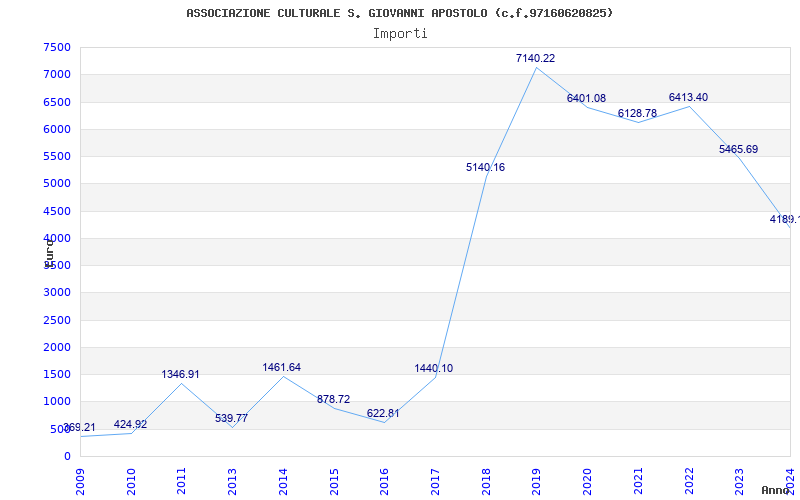This screenshot has height=500, width=800.
Task: Select the 424.92 data label
Action: 130,424
